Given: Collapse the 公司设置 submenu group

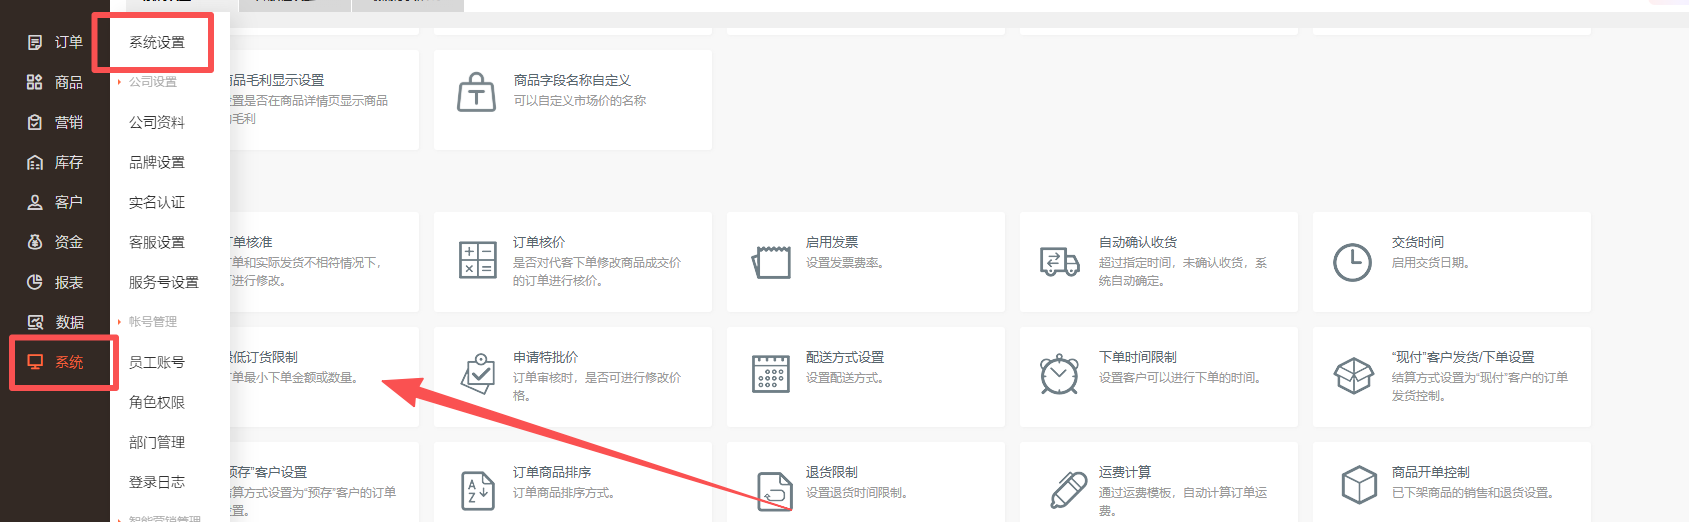Looking at the screenshot, I should 152,82.
